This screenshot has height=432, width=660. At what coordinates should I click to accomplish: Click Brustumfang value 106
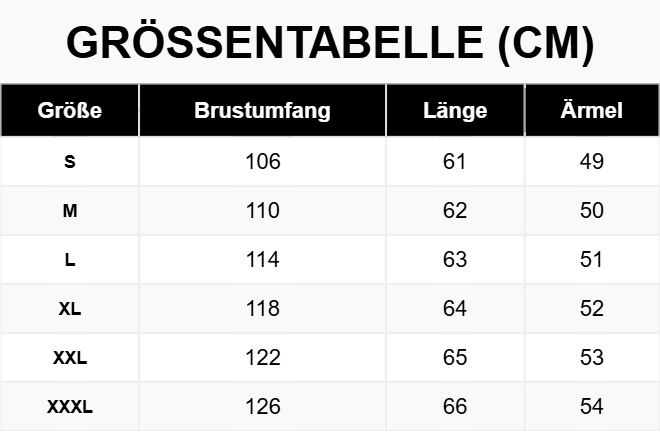click(262, 162)
